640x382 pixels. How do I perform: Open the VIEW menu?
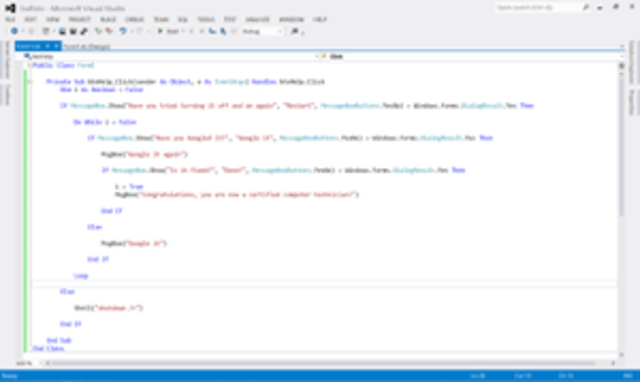click(53, 20)
